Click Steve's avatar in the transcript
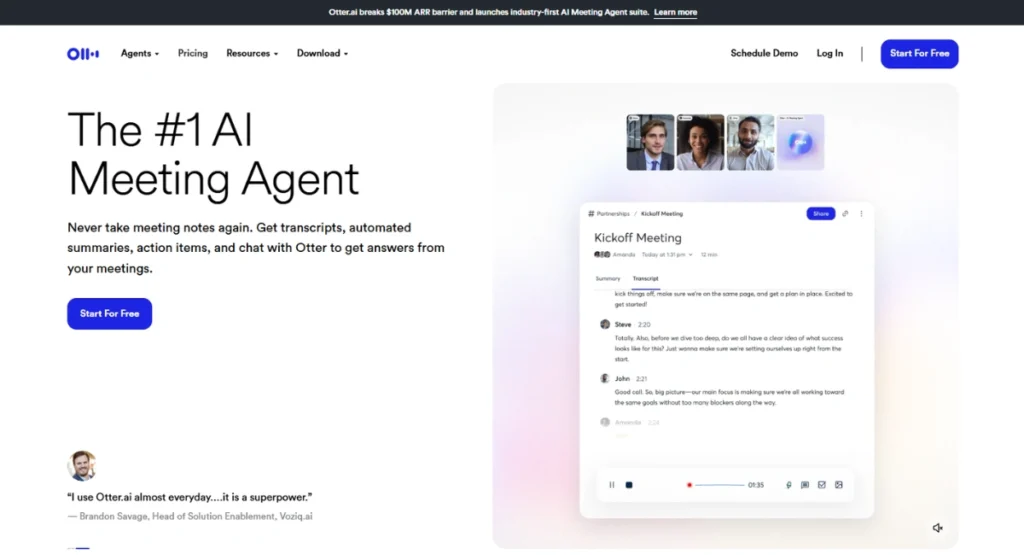 click(605, 325)
